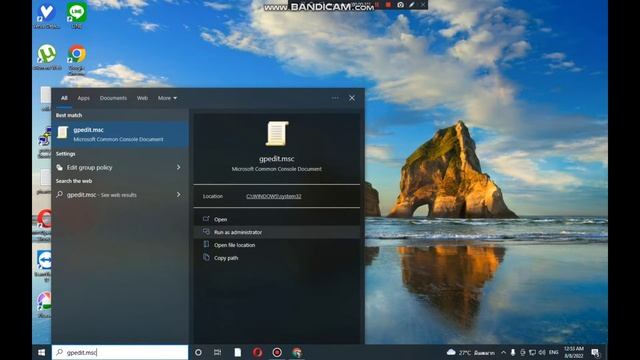Open the blue V desktop shortcut

point(46,16)
